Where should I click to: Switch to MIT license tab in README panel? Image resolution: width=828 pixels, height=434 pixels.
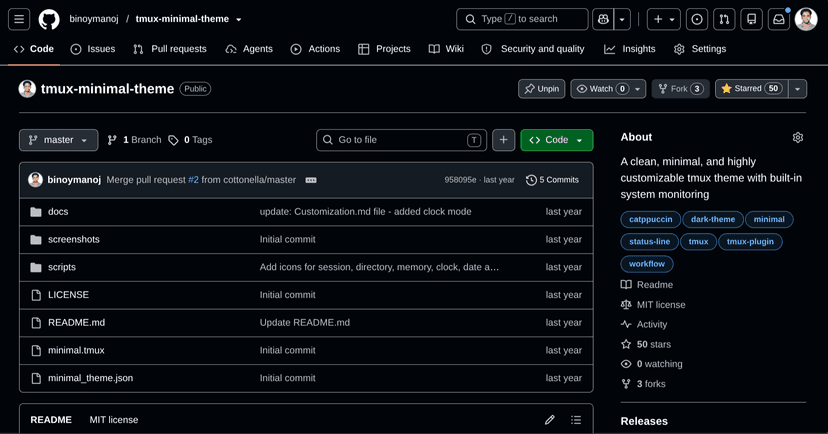114,420
